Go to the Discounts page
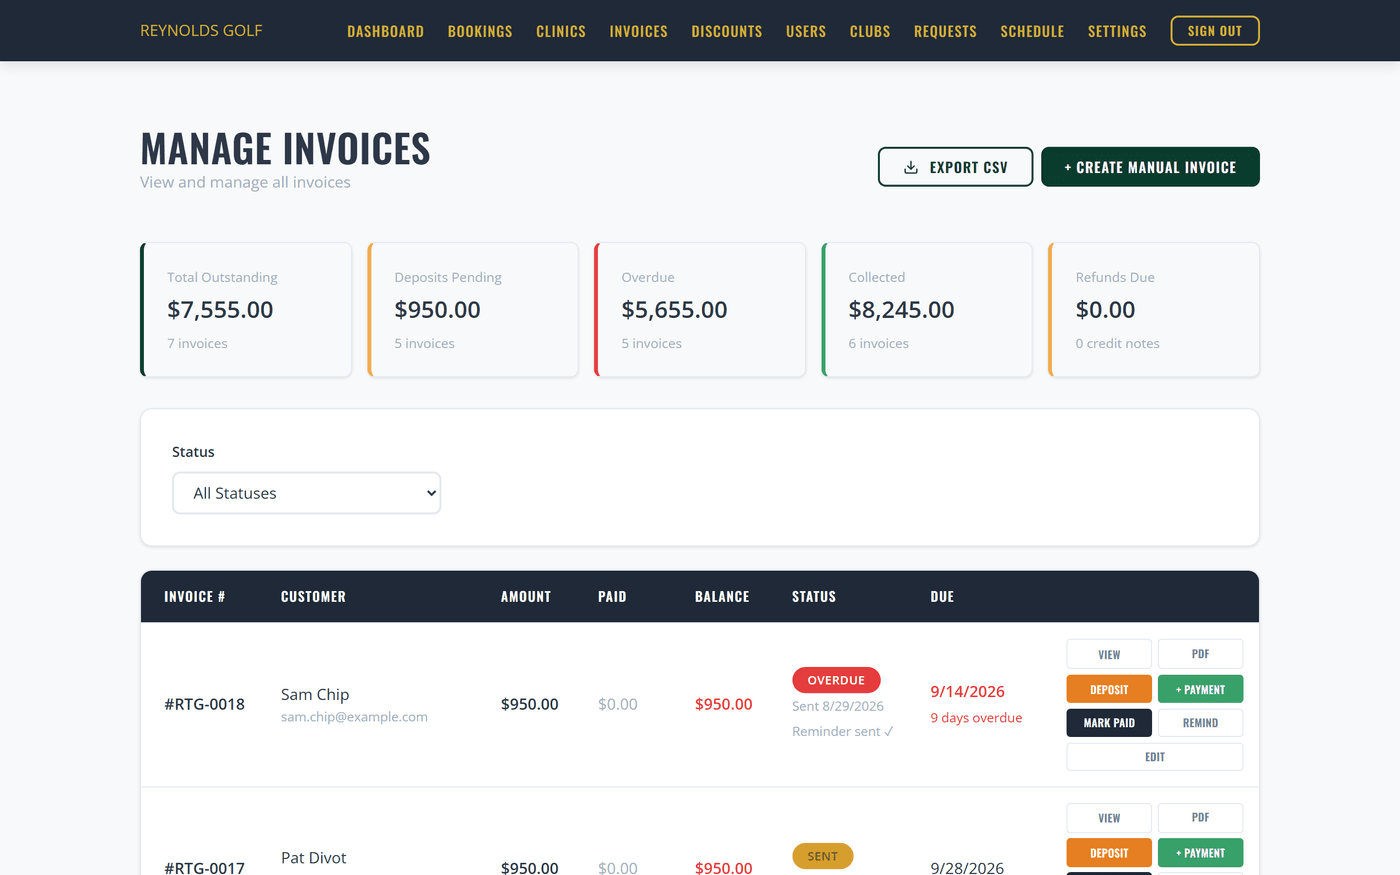Image resolution: width=1400 pixels, height=875 pixels. (727, 31)
